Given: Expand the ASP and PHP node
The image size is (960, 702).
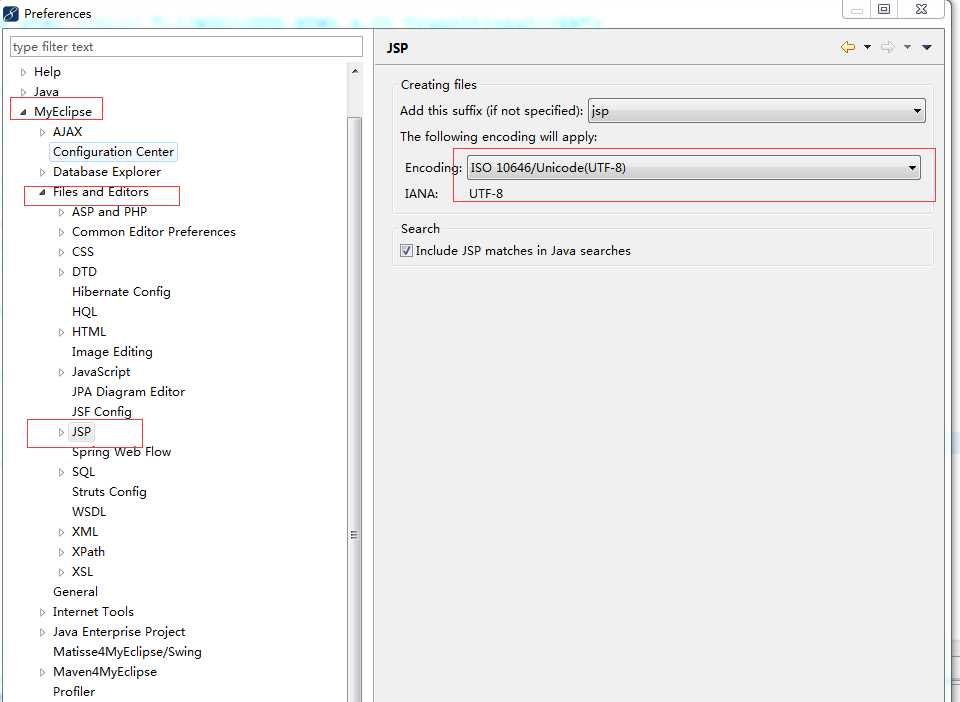Looking at the screenshot, I should click(61, 212).
